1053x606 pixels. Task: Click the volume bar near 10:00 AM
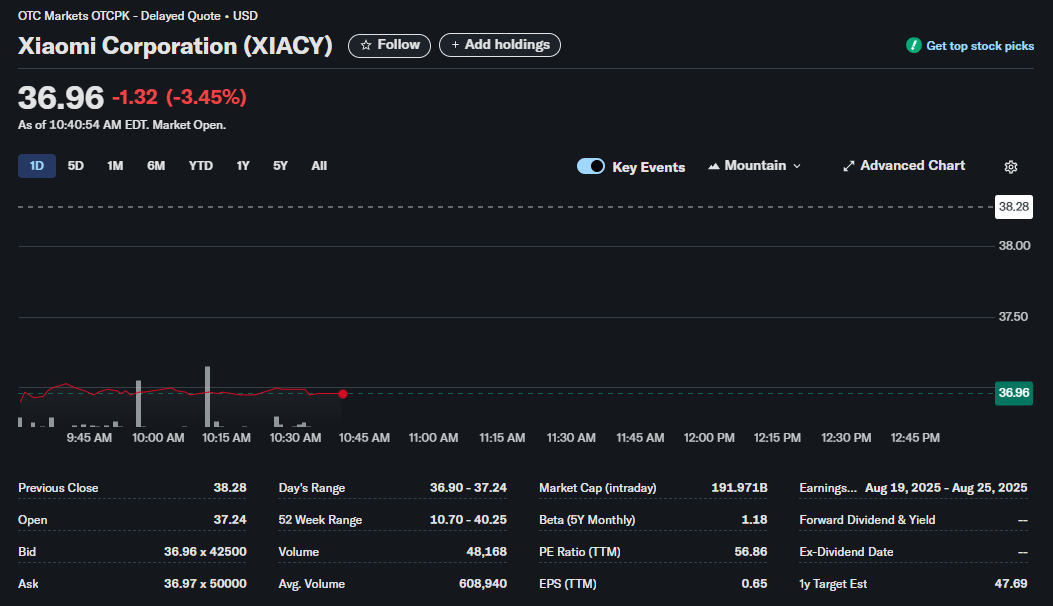point(139,403)
